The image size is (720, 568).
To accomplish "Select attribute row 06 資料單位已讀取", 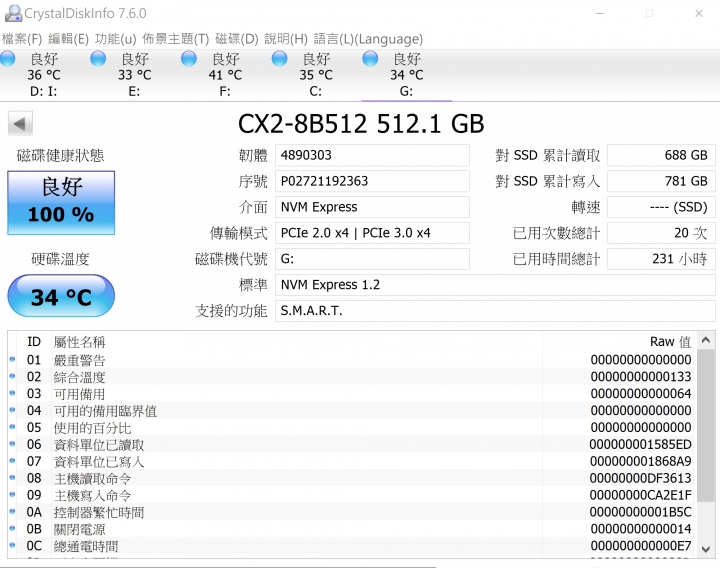I will click(x=352, y=444).
